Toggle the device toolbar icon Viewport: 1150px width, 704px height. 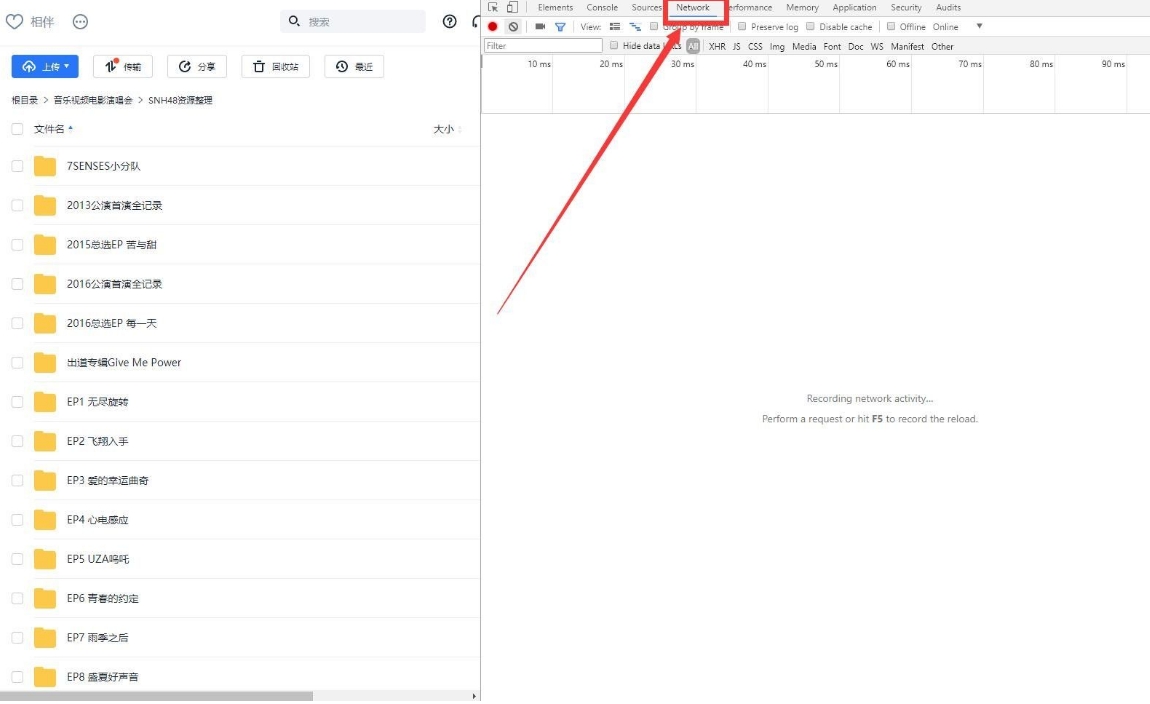pyautogui.click(x=512, y=7)
